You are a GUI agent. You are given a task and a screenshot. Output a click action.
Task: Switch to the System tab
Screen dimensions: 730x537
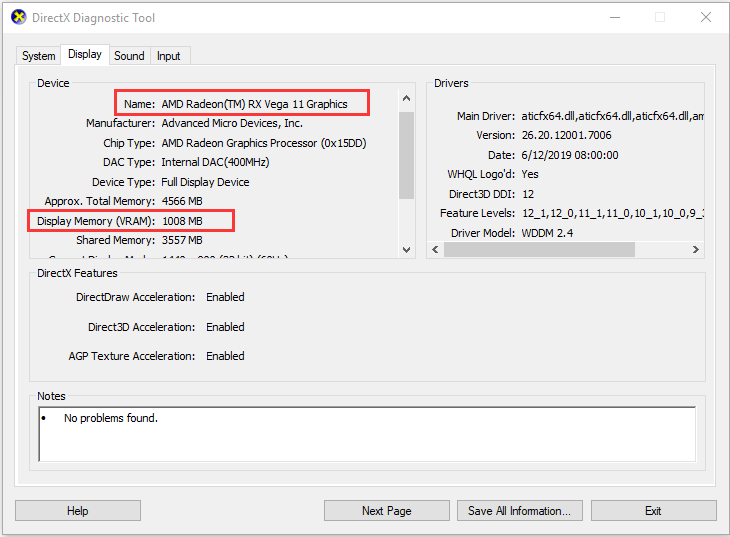pyautogui.click(x=39, y=56)
